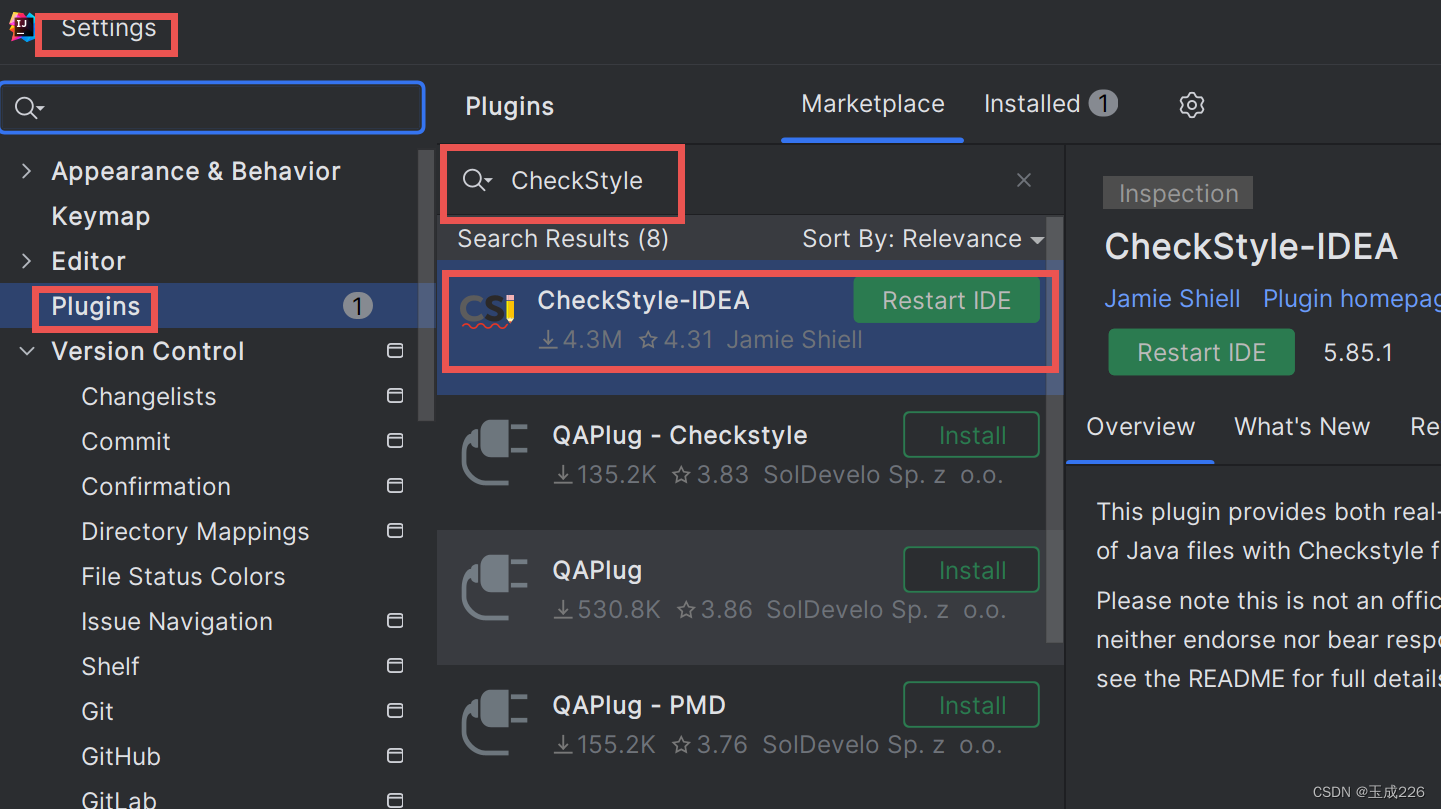
Task: Clear the CheckStyle plugin search
Action: [1023, 180]
